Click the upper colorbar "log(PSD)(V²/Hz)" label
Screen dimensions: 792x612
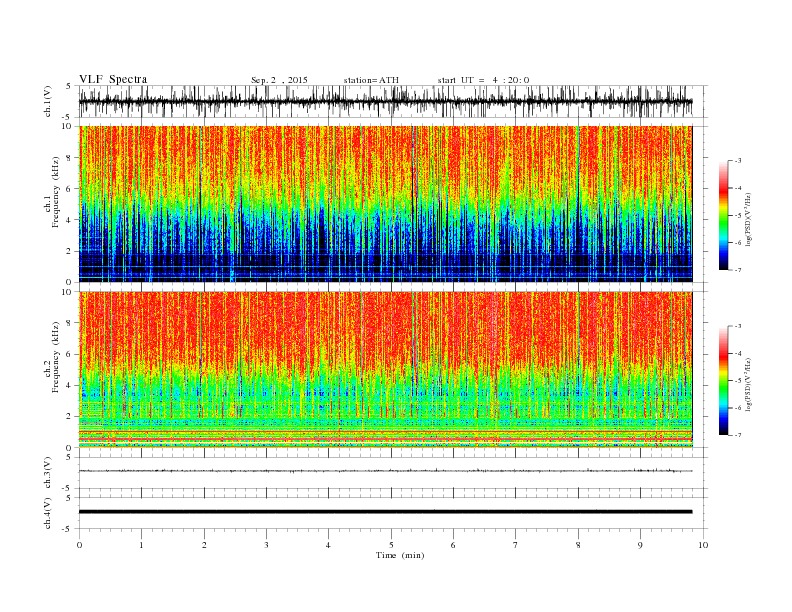(x=748, y=219)
